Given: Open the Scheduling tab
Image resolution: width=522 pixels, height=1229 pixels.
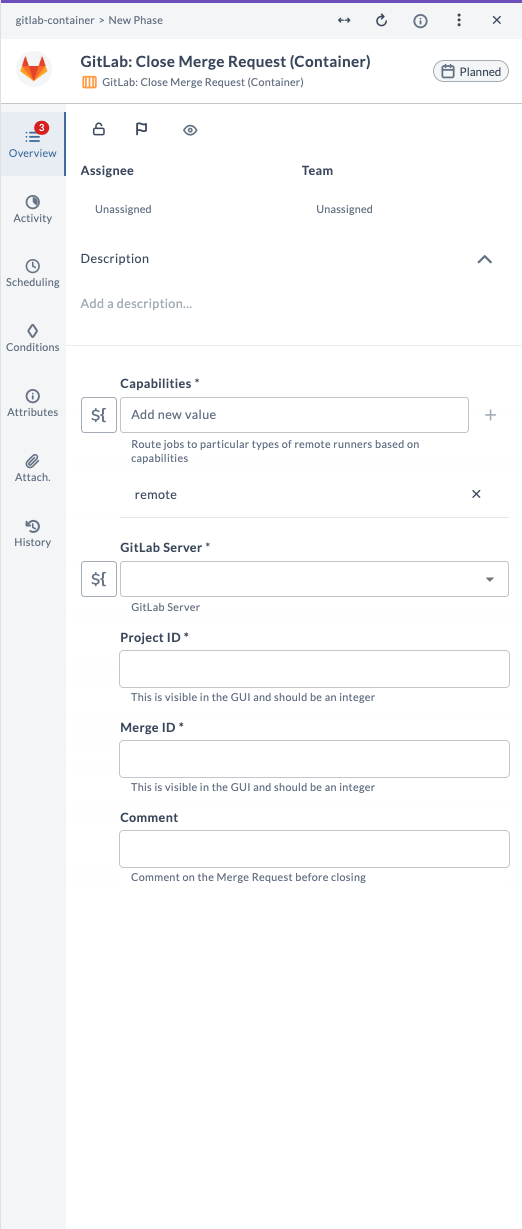Looking at the screenshot, I should pyautogui.click(x=33, y=273).
